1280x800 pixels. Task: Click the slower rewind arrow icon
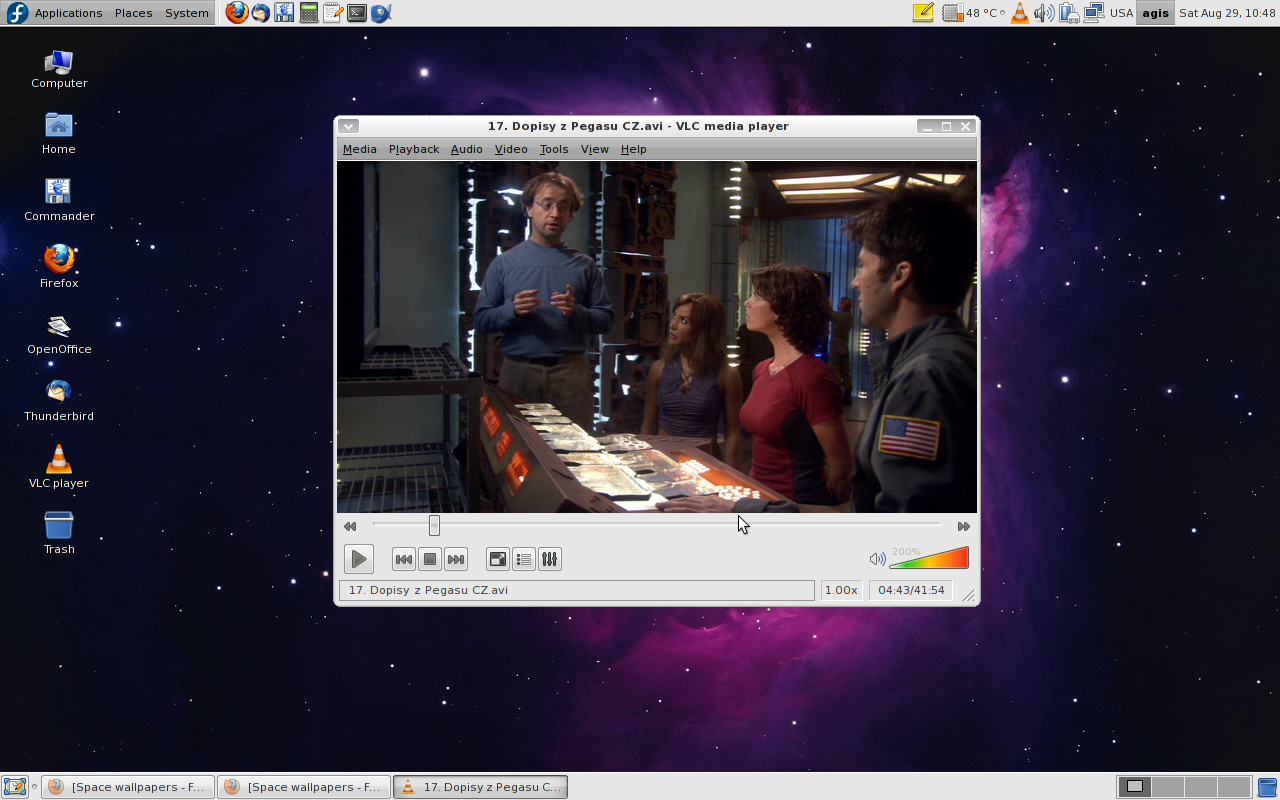[350, 526]
